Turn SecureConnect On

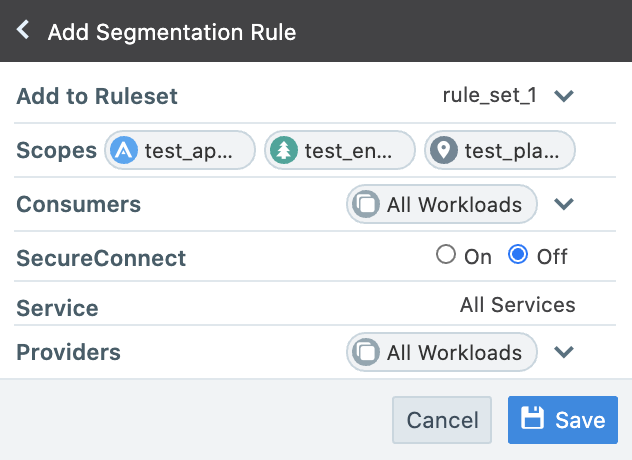446,255
